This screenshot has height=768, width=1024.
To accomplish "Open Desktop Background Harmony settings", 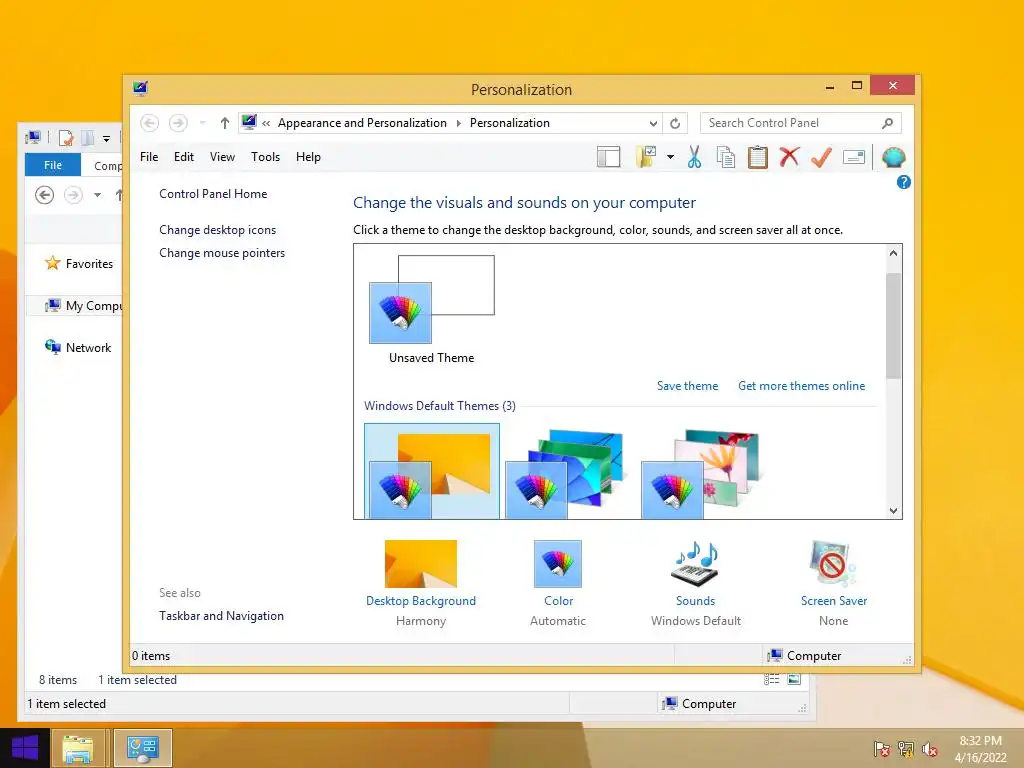I will [421, 583].
